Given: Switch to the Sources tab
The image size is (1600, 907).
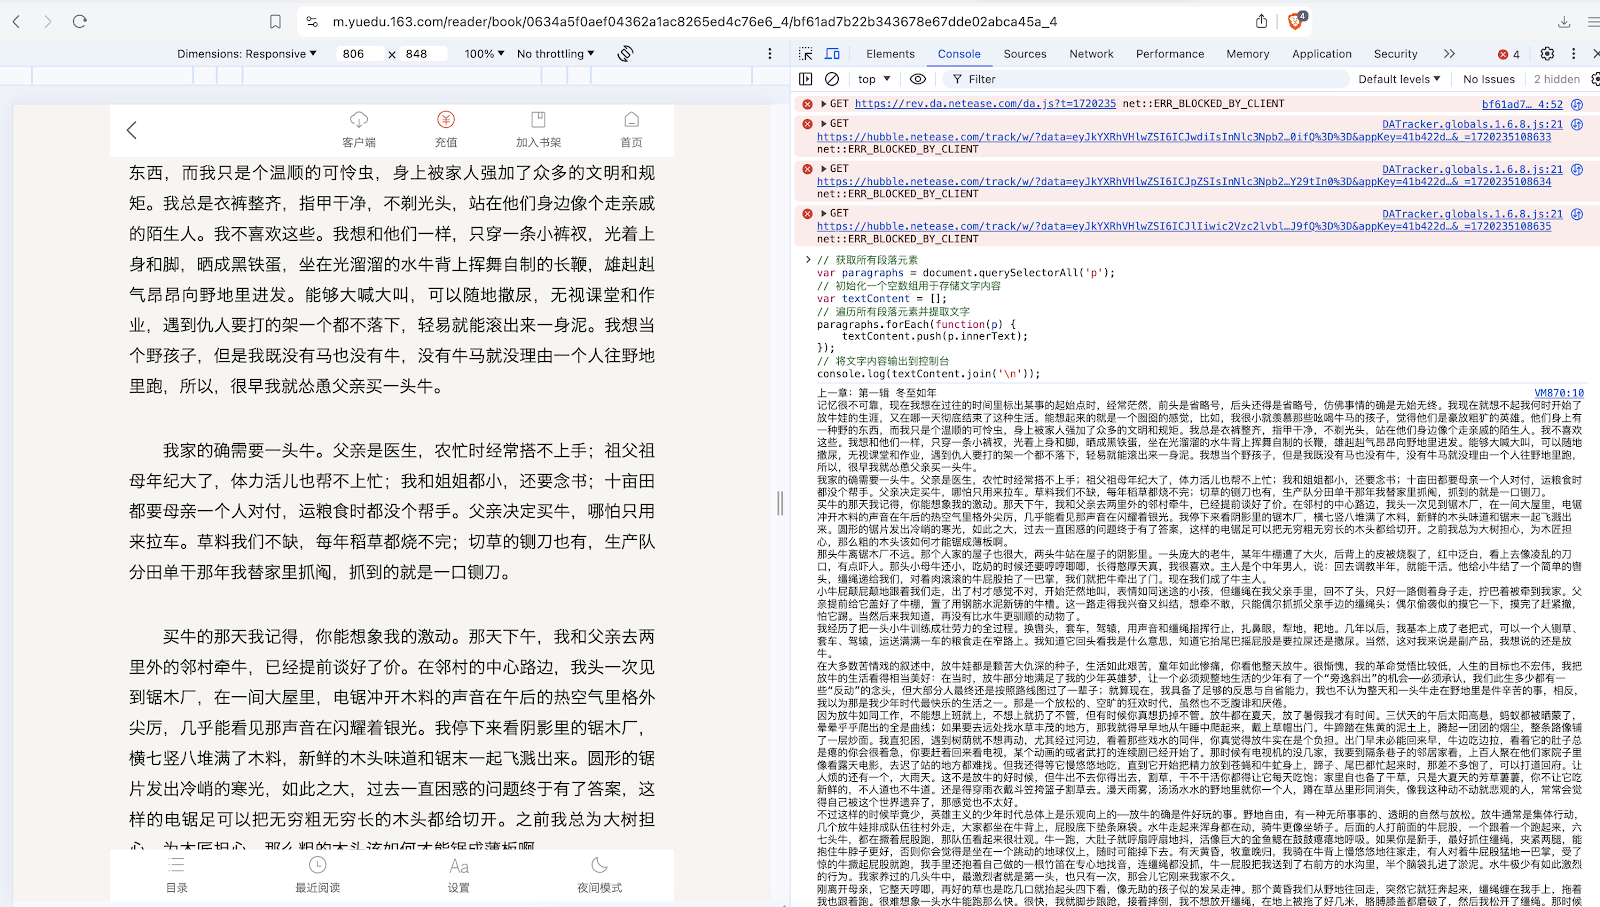Looking at the screenshot, I should [1025, 54].
